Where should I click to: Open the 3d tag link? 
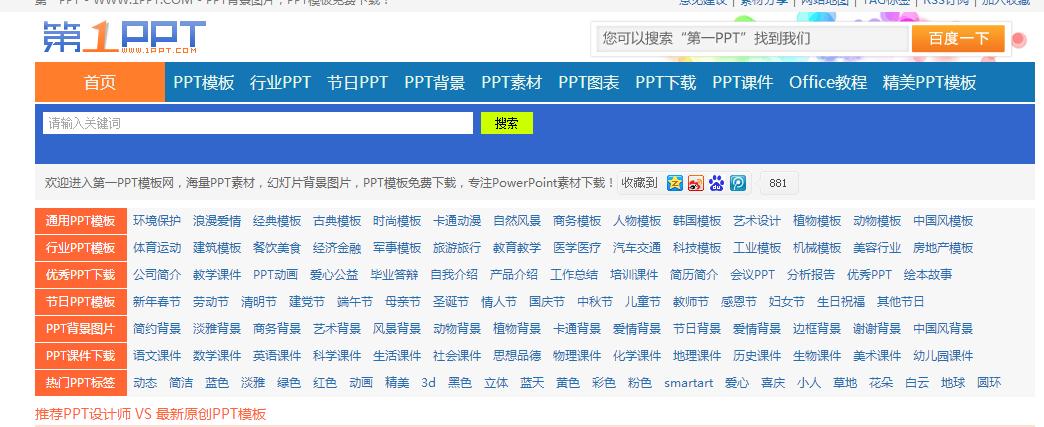tap(428, 382)
